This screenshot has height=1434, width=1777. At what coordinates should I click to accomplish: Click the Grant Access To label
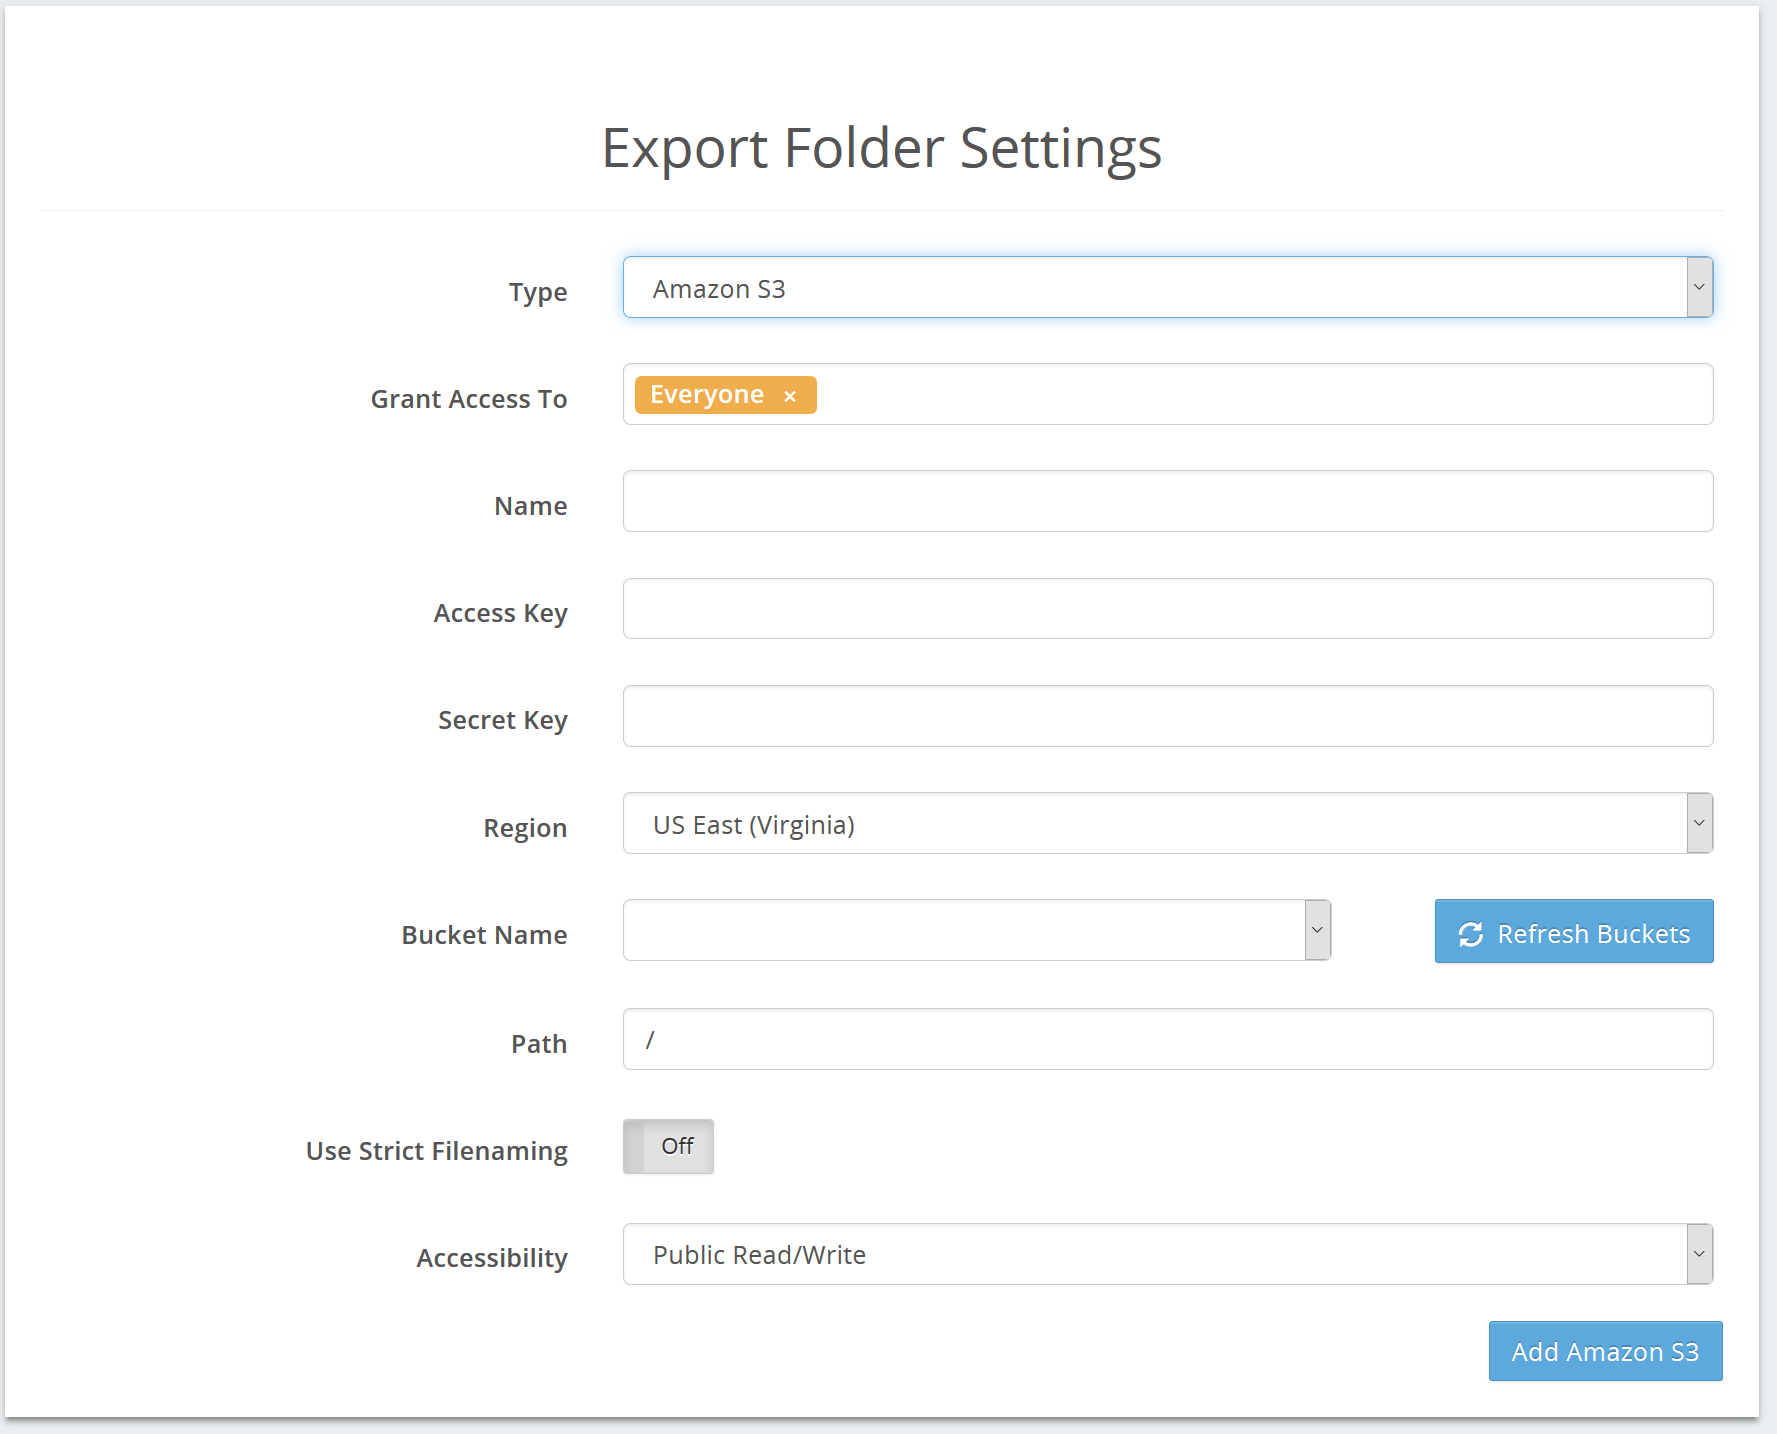tap(469, 399)
